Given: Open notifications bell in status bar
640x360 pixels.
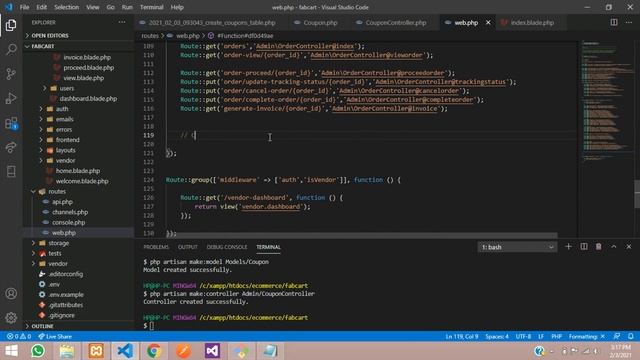Looking at the screenshot, I should (x=631, y=336).
